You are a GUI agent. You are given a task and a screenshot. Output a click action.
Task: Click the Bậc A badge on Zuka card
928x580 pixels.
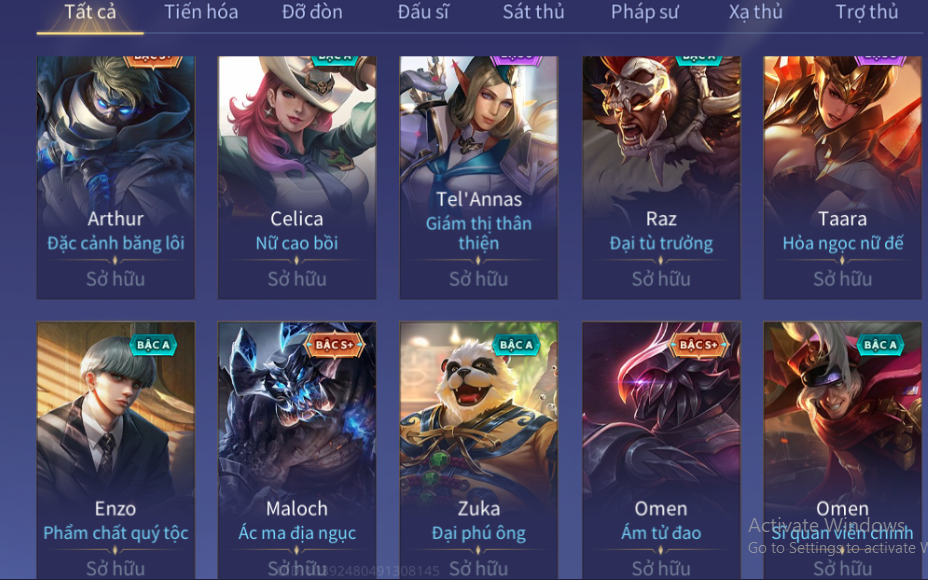point(516,345)
